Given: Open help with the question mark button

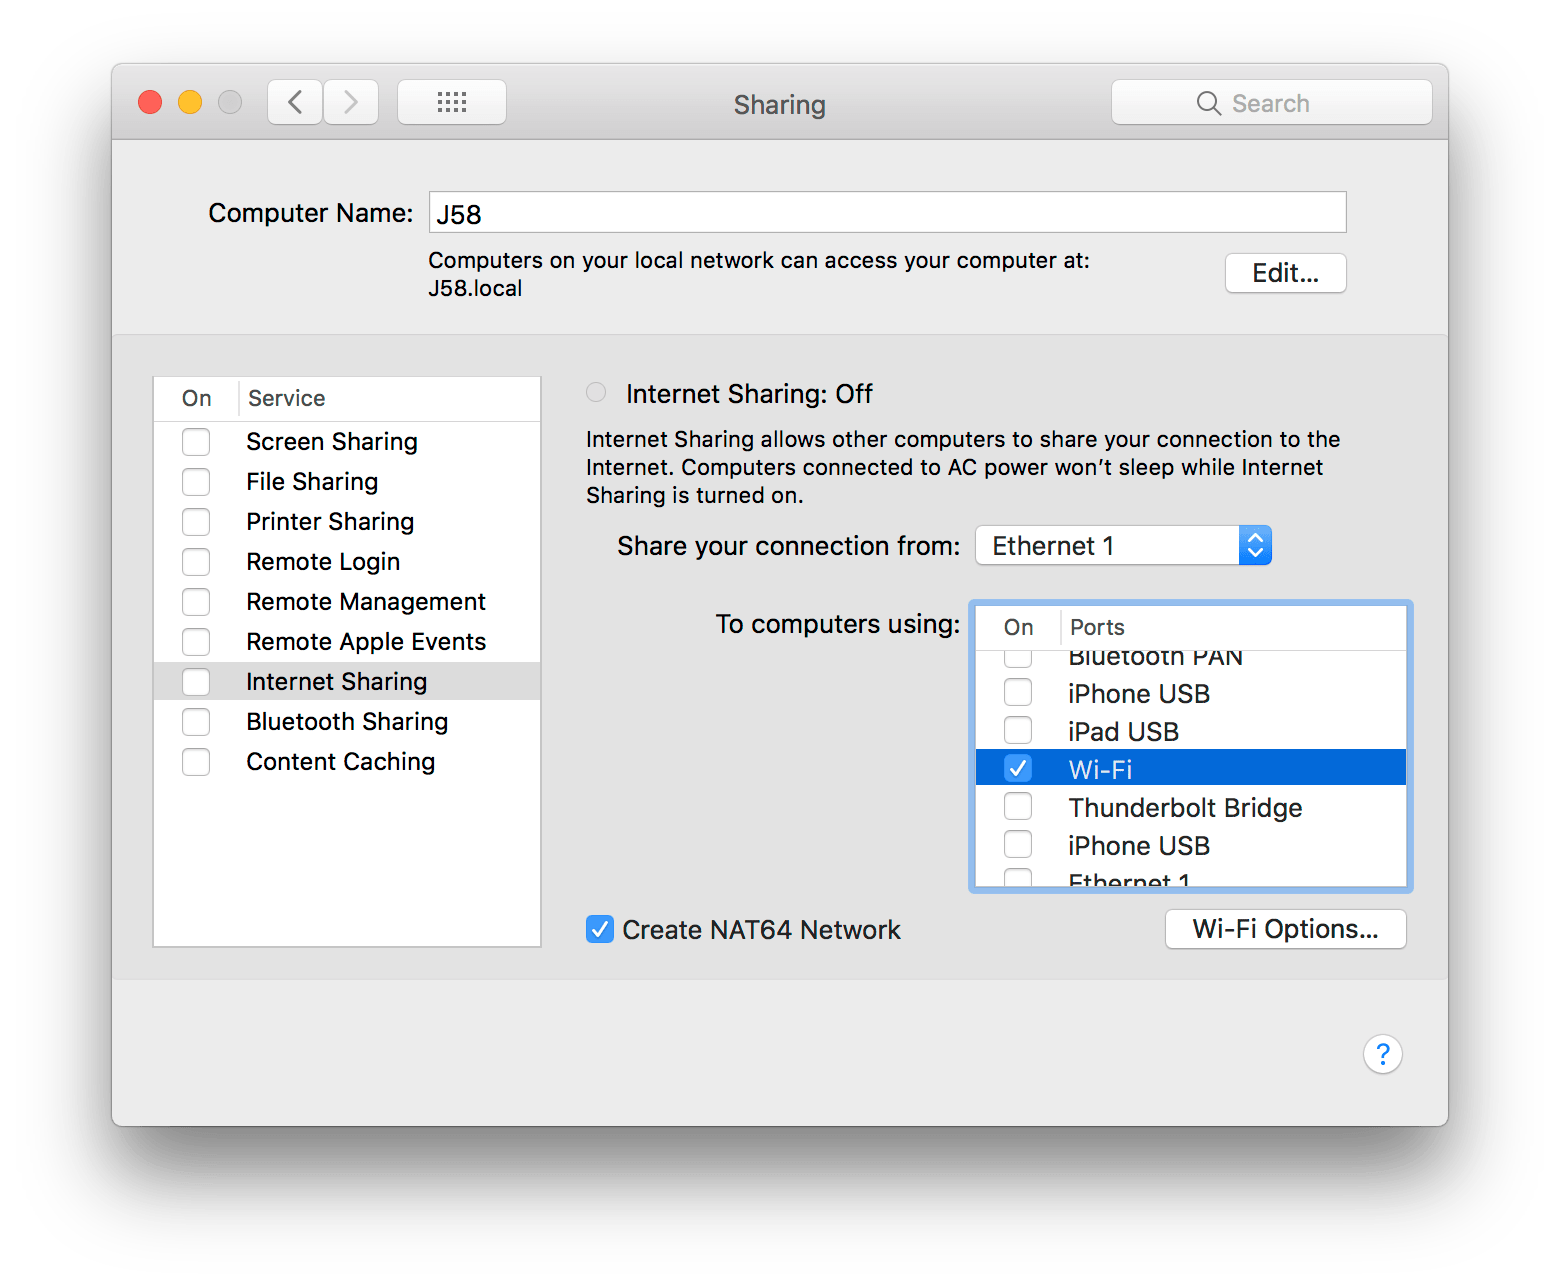Looking at the screenshot, I should (1382, 1054).
